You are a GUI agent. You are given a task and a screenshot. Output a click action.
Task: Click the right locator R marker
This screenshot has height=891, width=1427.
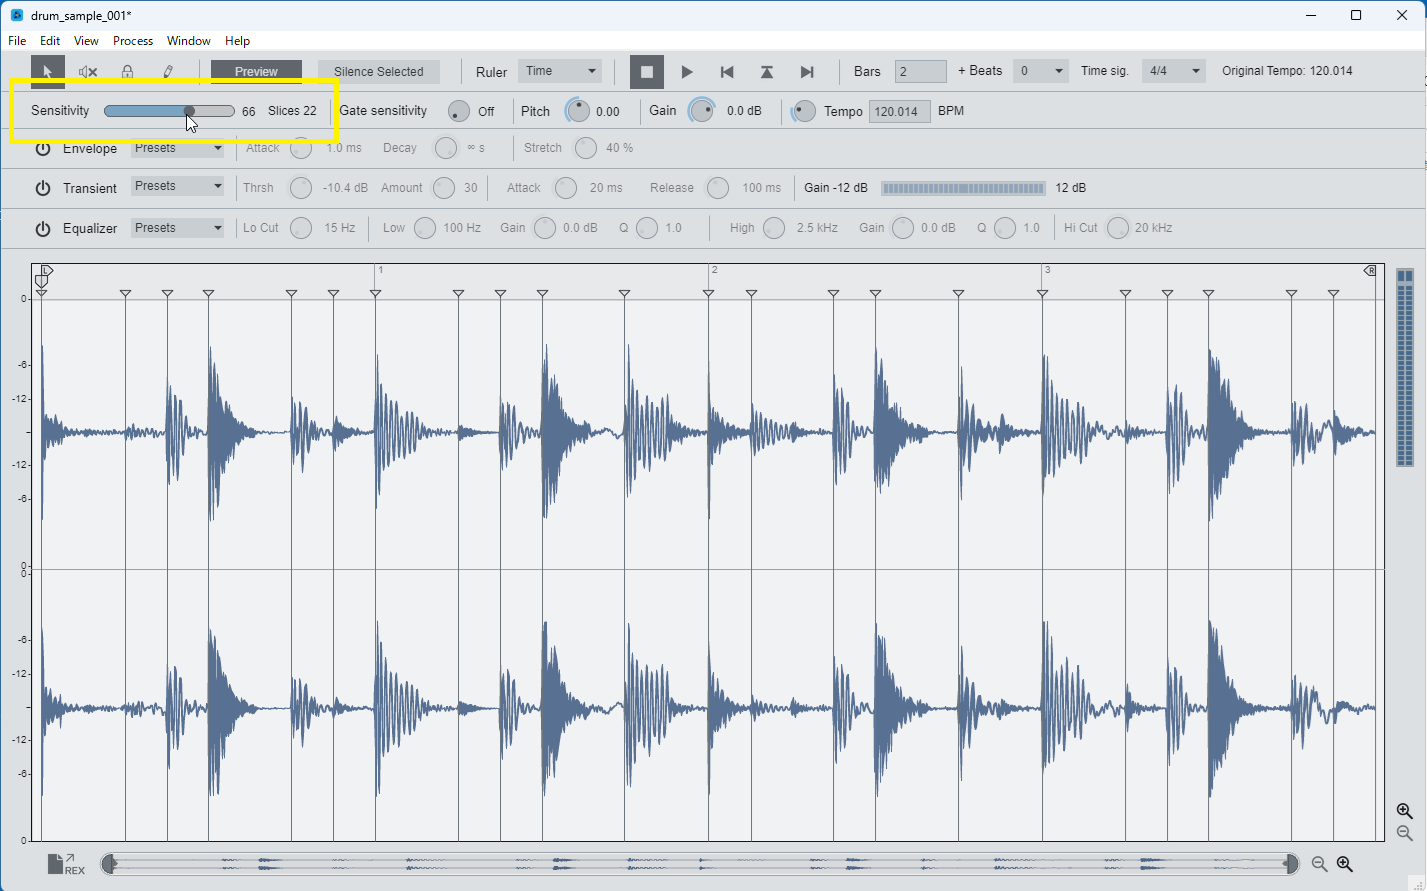click(x=1370, y=271)
